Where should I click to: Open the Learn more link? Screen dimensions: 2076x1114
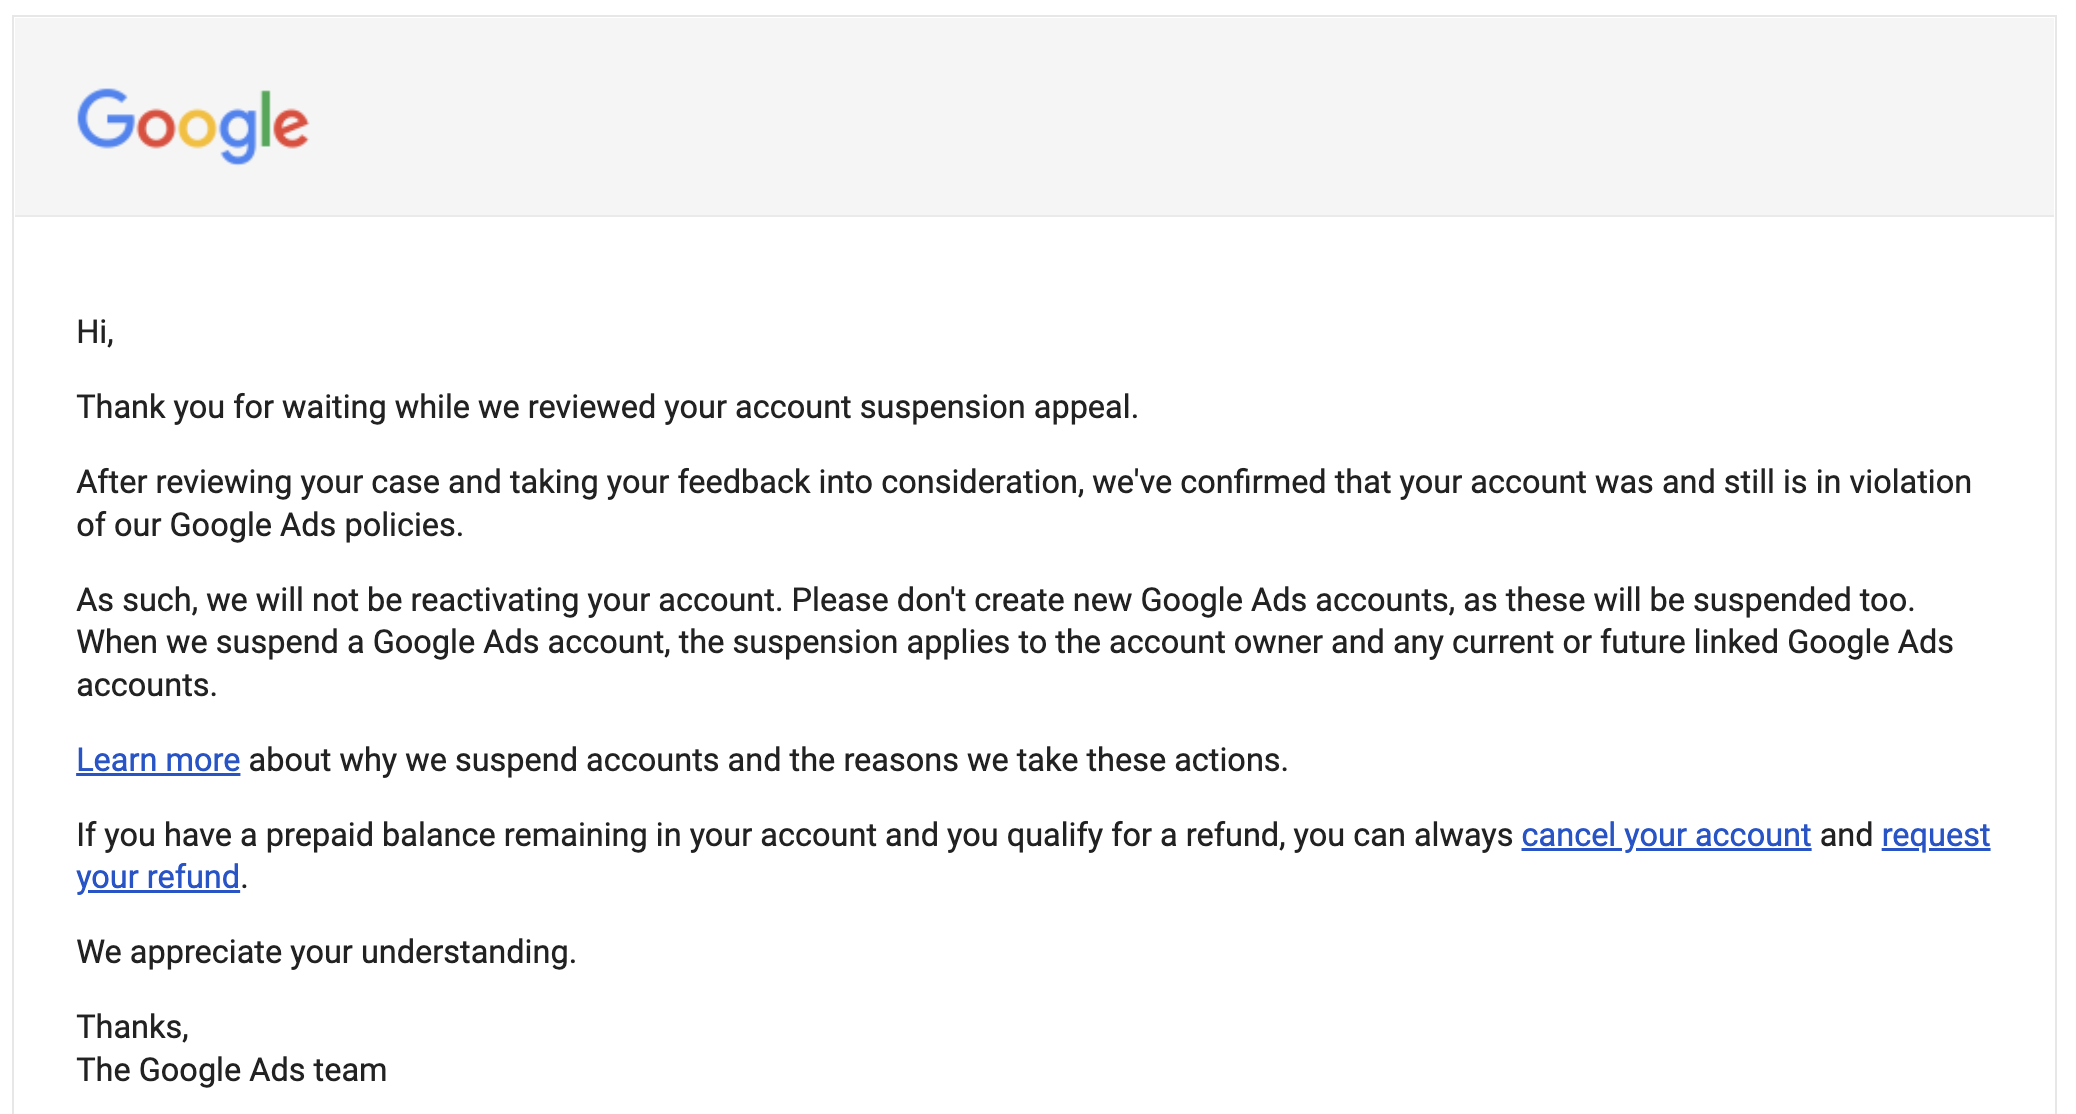coord(158,760)
